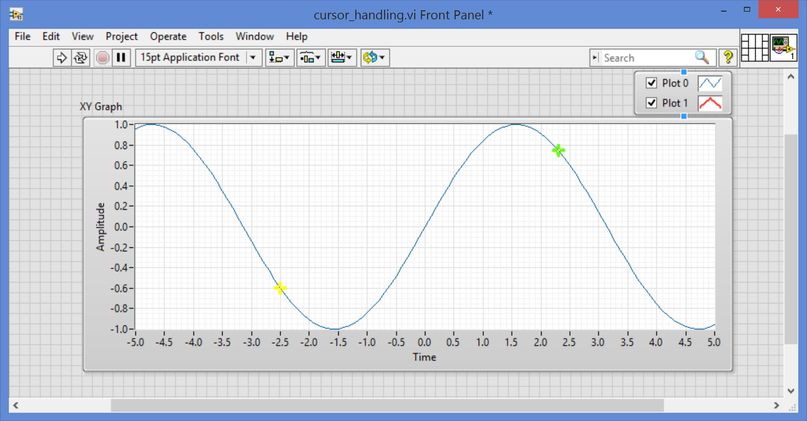Click the scroll up arrow
This screenshot has height=421, width=807.
(791, 77)
